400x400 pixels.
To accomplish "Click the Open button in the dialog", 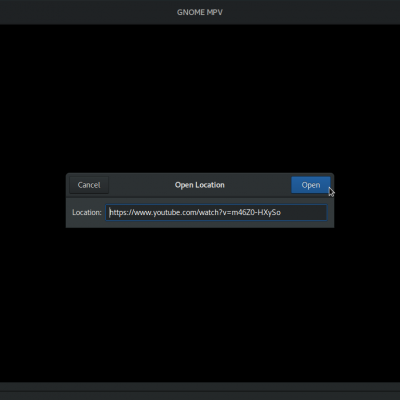I will tap(311, 185).
